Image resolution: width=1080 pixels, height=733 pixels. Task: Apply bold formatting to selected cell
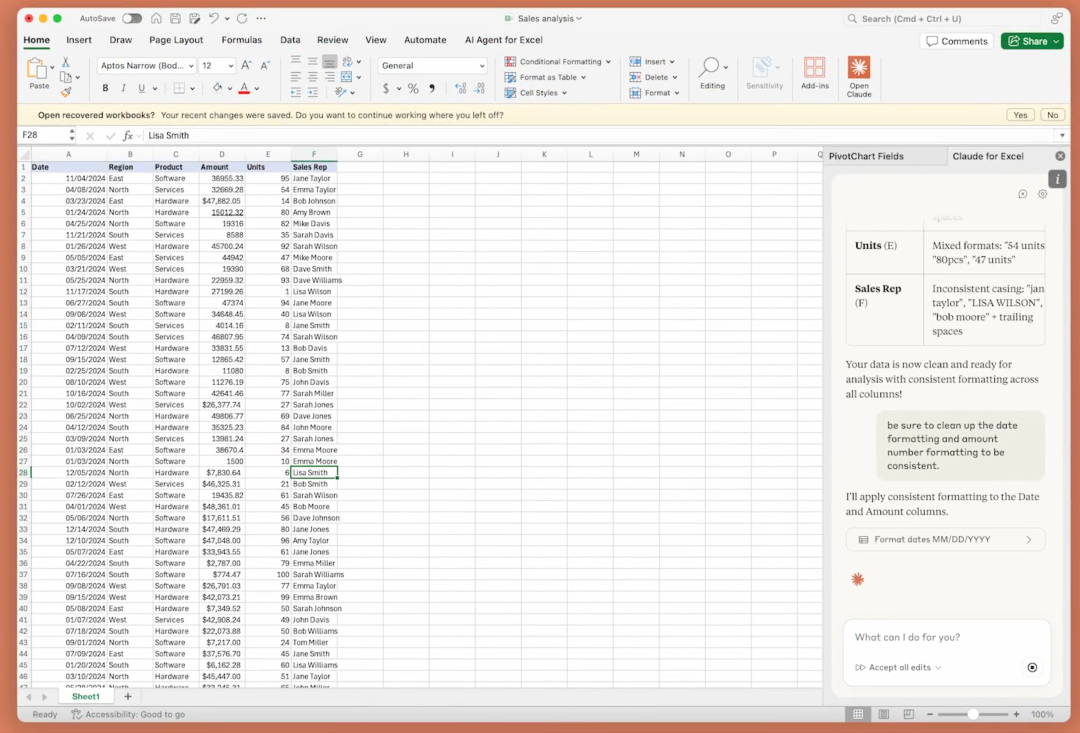click(104, 88)
